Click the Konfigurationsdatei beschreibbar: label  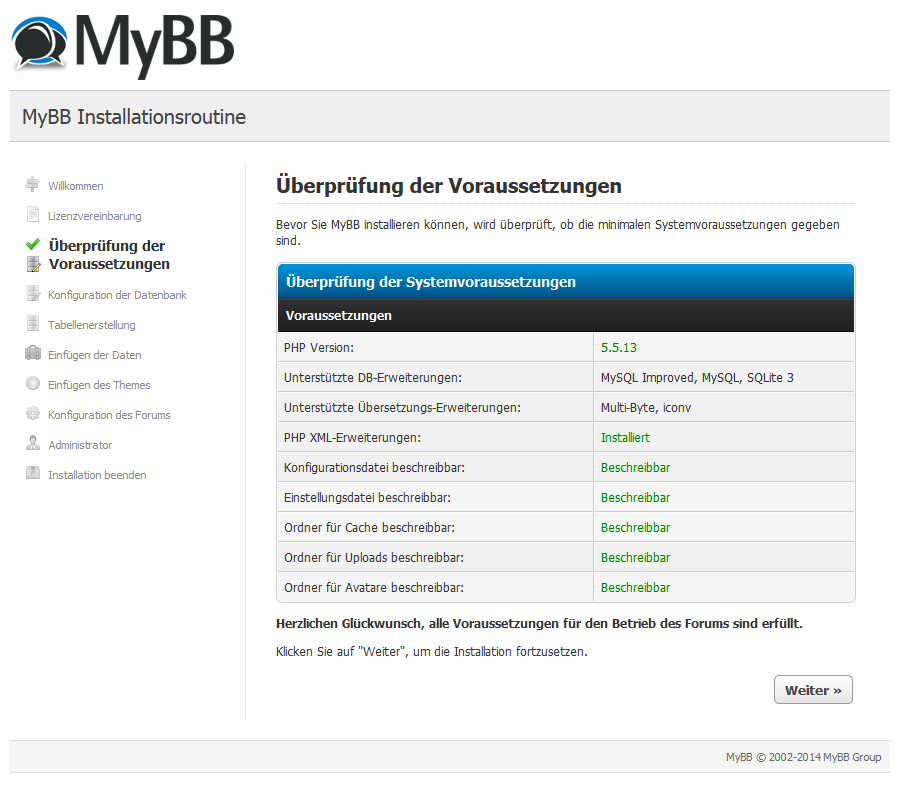pyautogui.click(x=374, y=468)
